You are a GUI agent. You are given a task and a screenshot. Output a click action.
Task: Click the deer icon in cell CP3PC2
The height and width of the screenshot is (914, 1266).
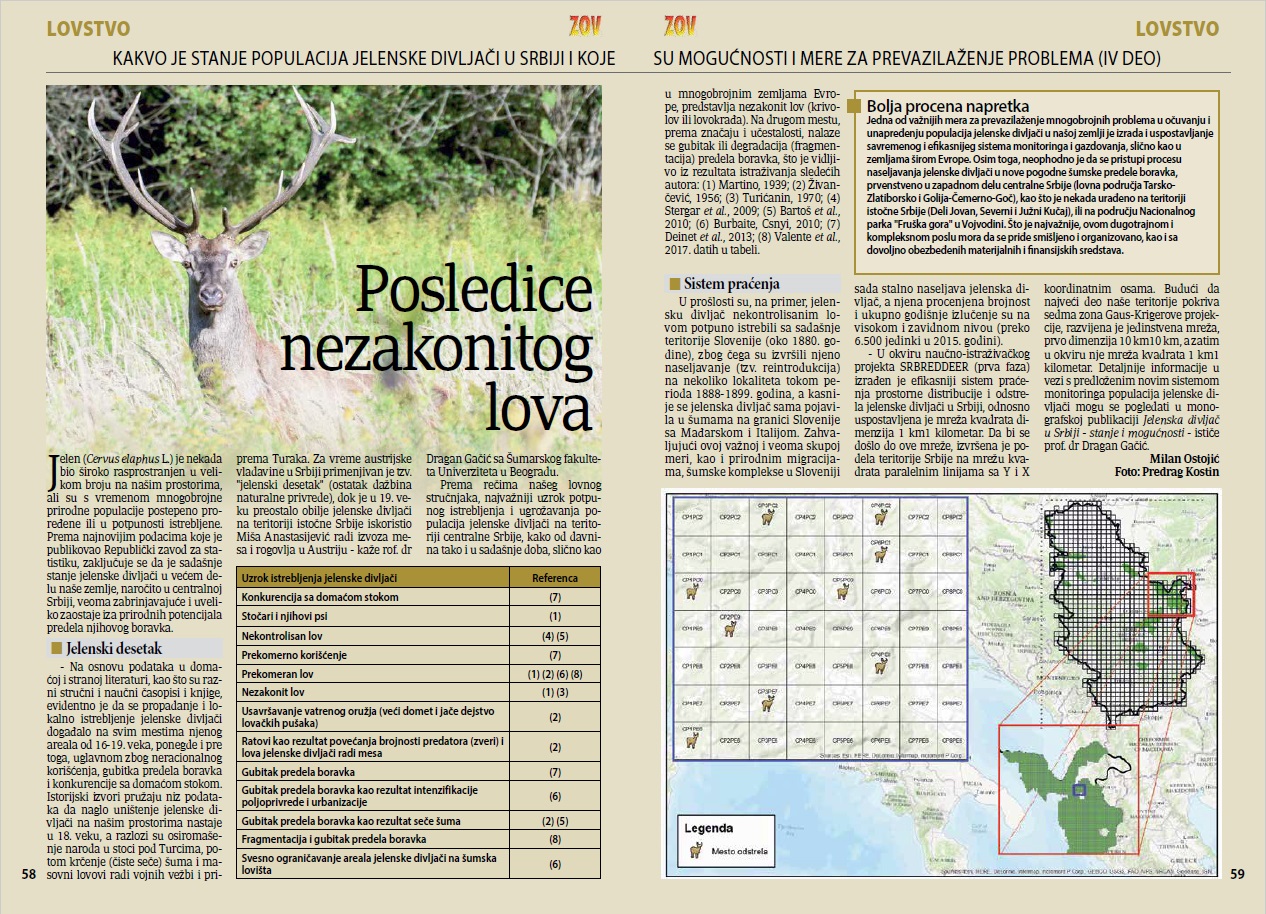click(768, 517)
